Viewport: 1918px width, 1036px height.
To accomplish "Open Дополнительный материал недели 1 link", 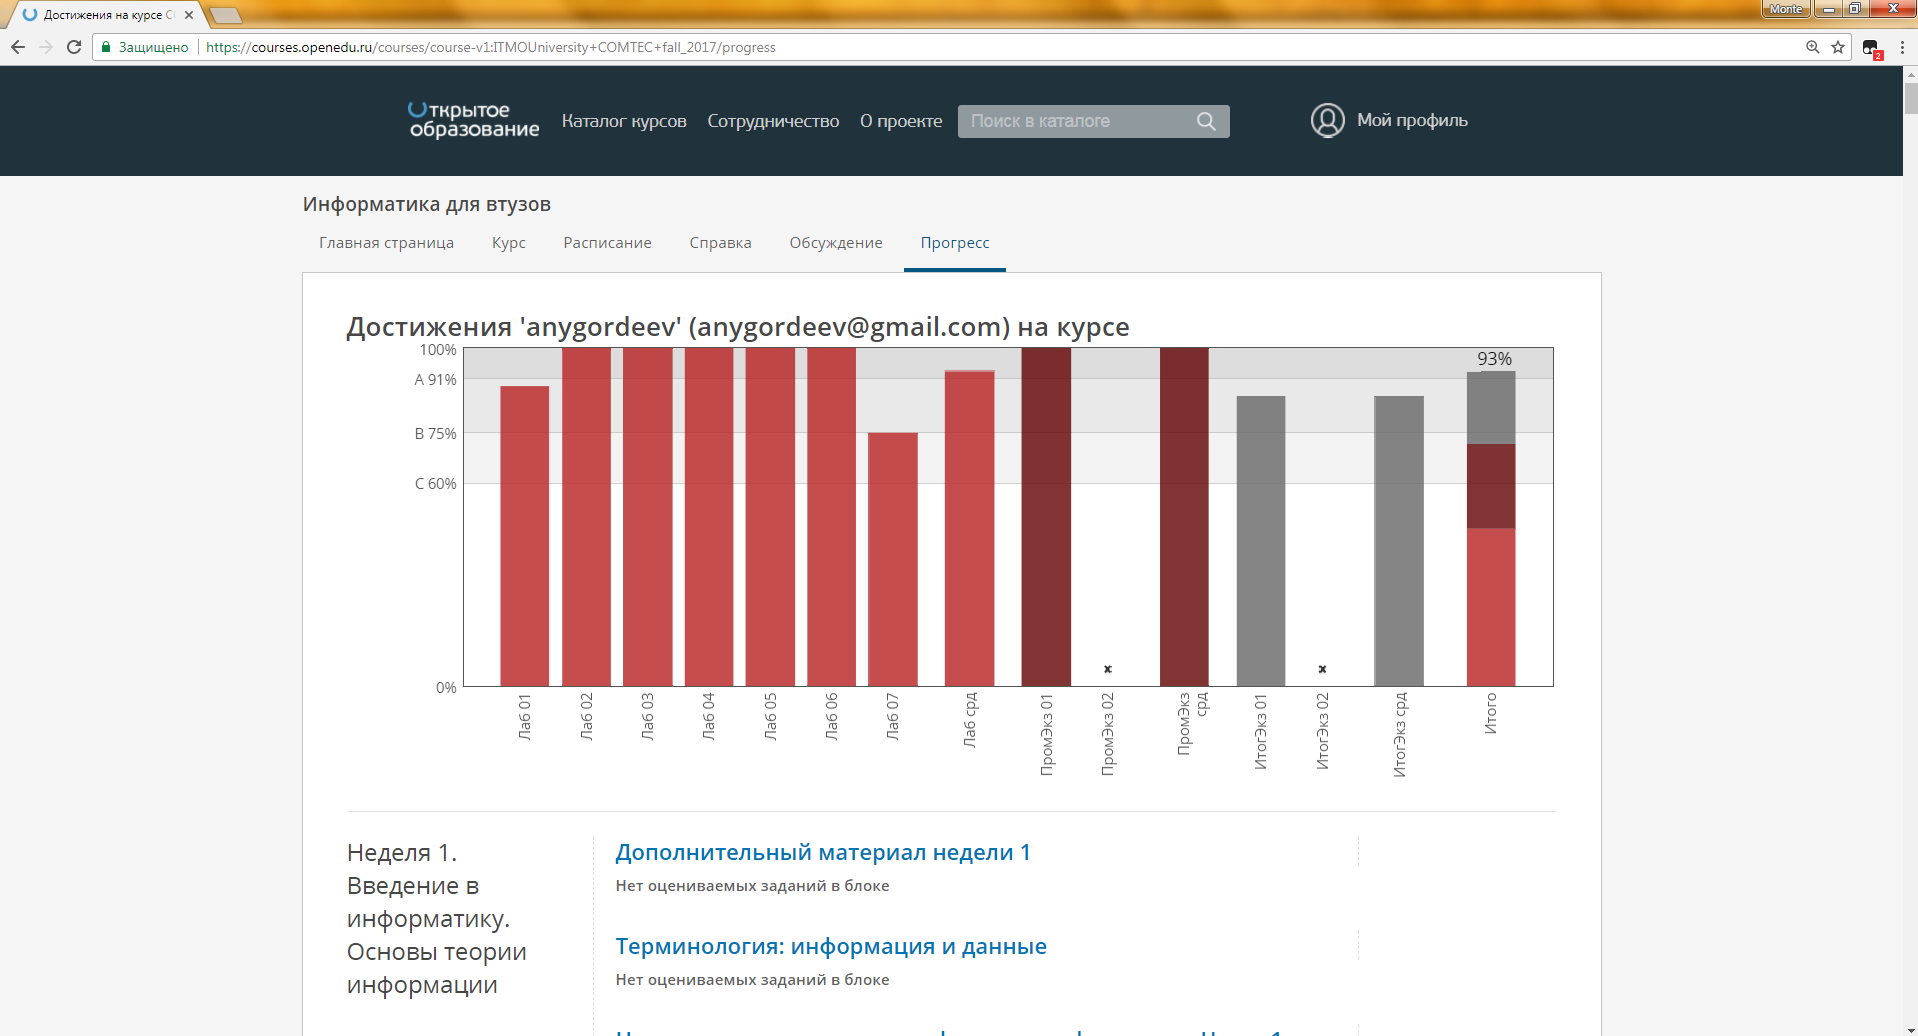I will [x=822, y=852].
